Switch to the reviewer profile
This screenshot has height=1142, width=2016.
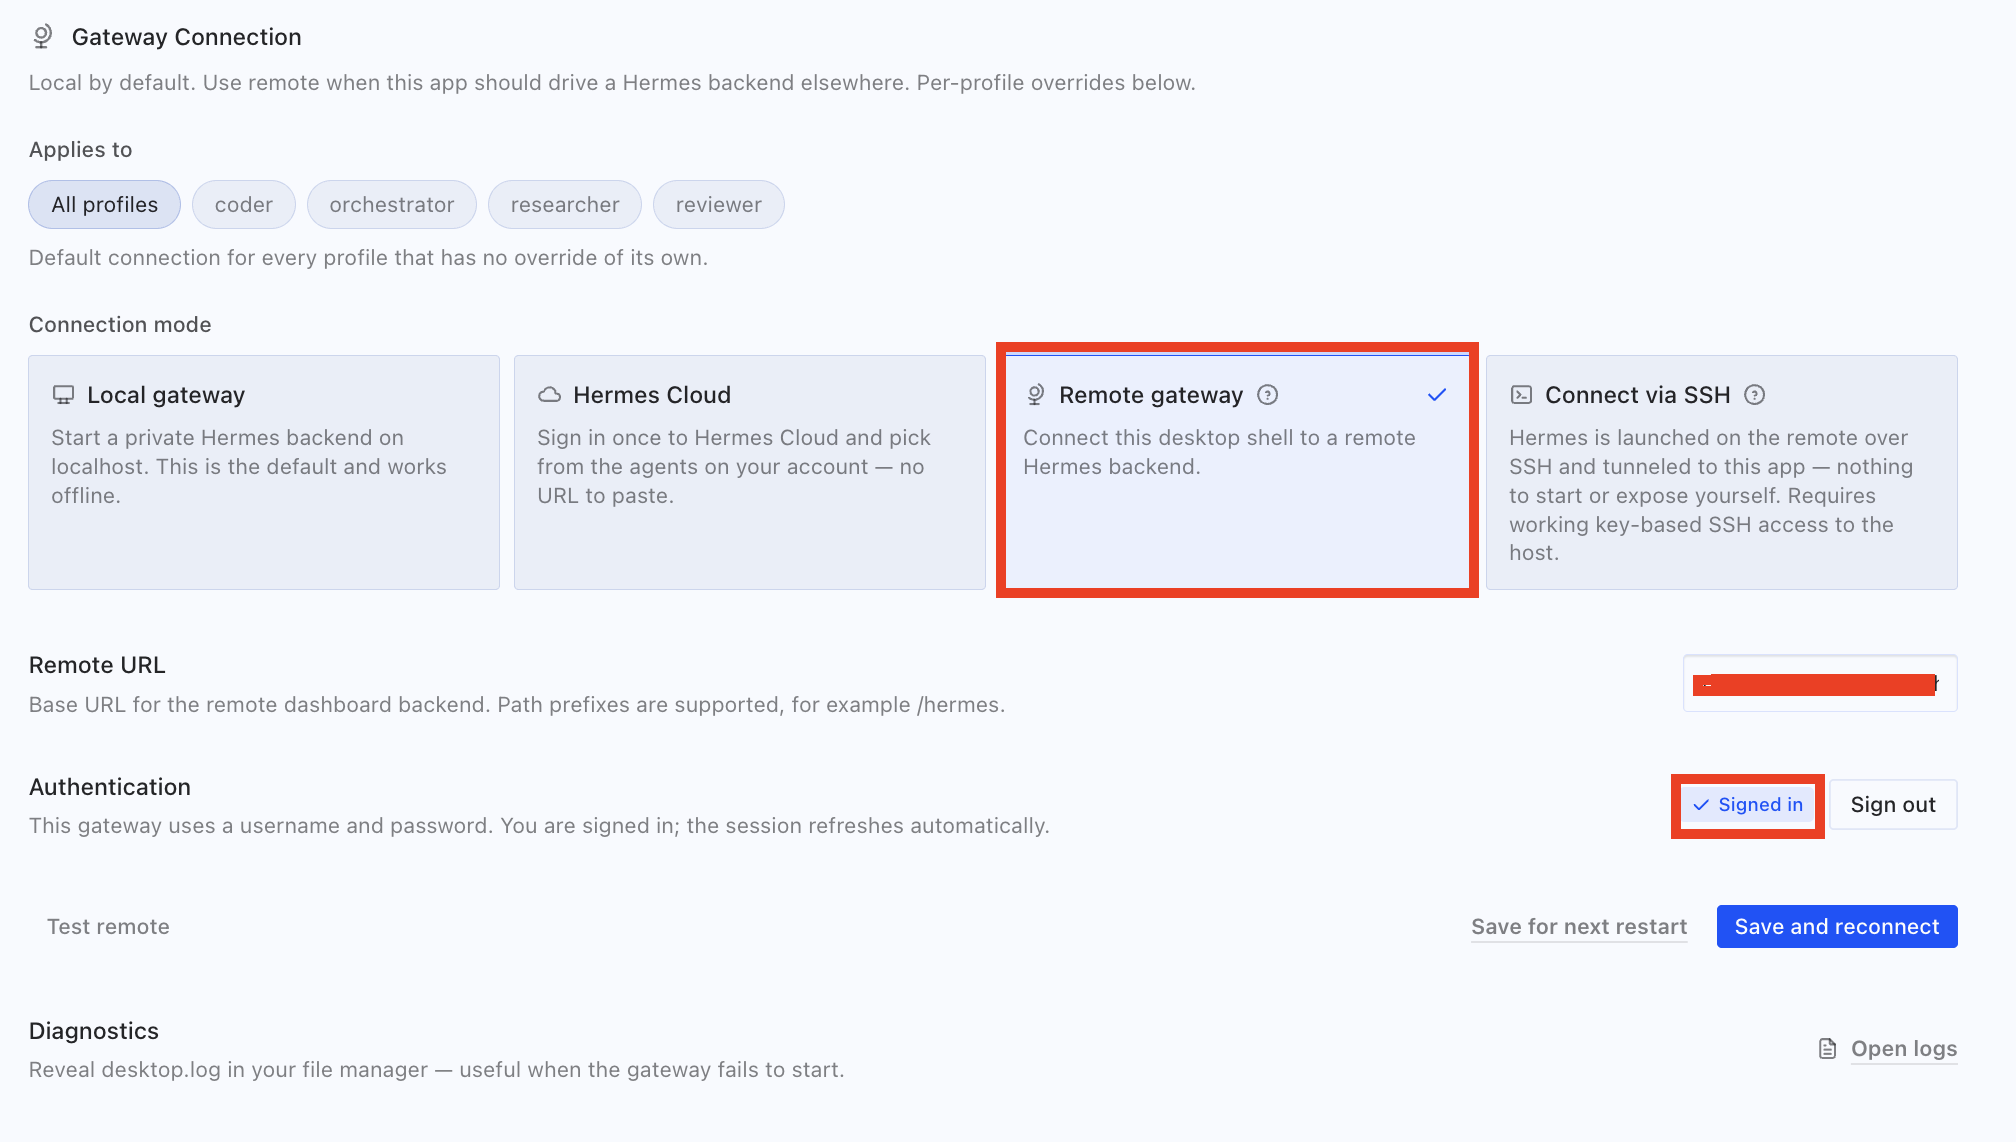pyautogui.click(x=719, y=205)
